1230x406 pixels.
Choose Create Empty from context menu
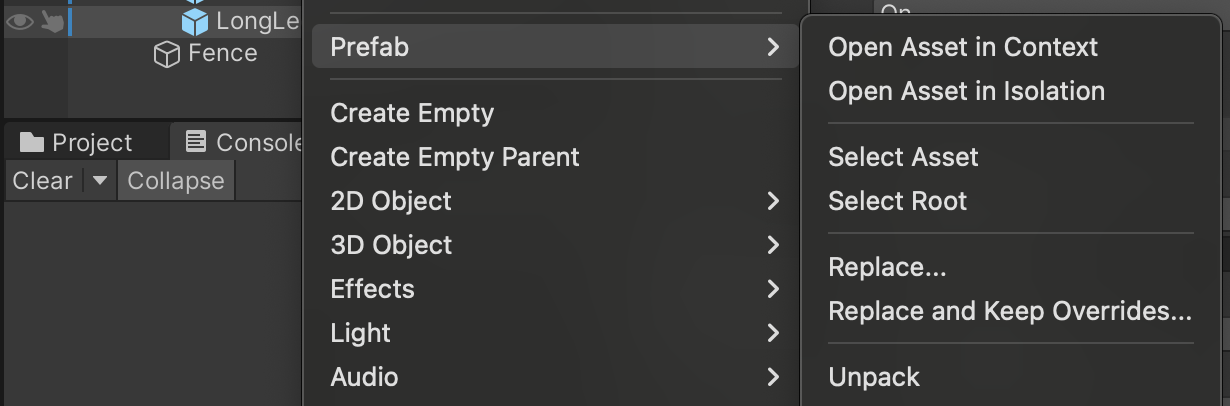[412, 113]
